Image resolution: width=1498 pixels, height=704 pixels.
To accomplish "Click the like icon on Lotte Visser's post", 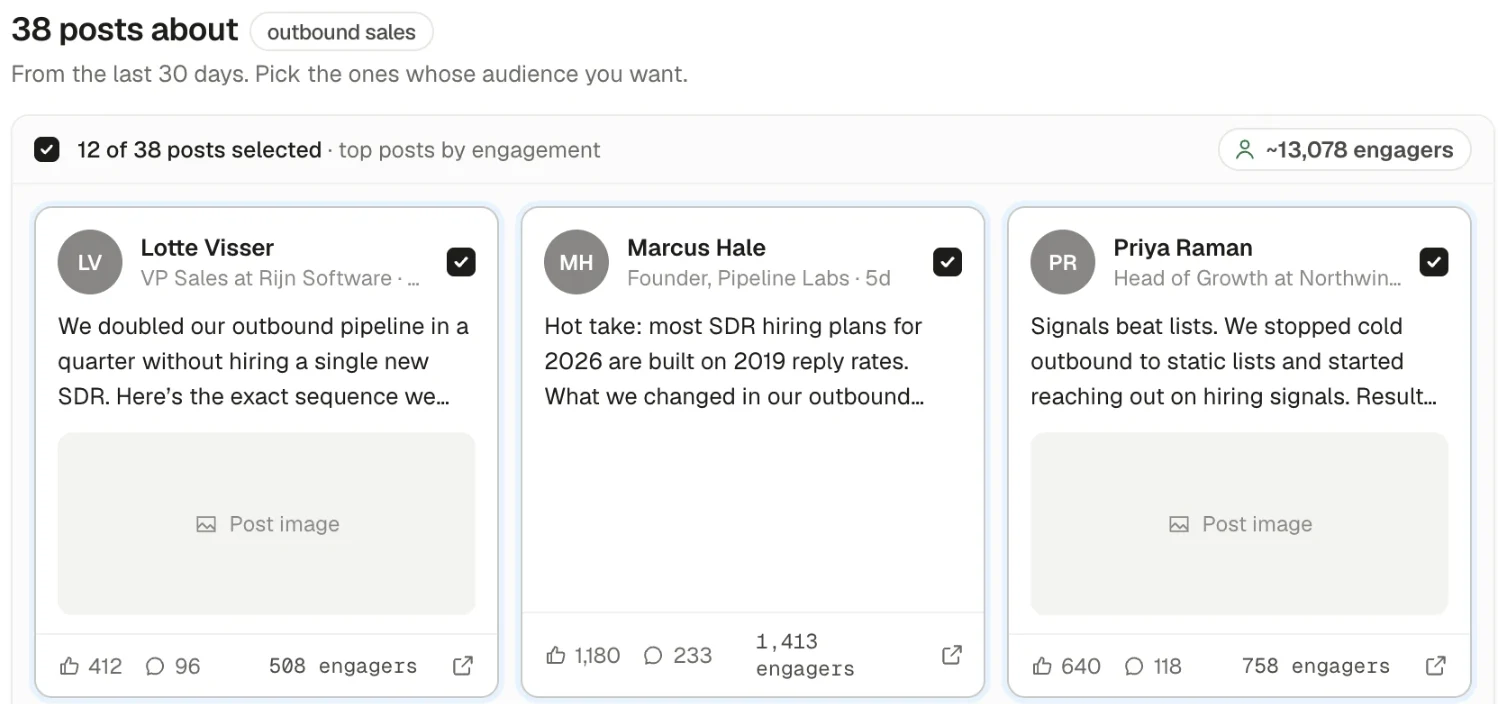I will click(x=69, y=666).
